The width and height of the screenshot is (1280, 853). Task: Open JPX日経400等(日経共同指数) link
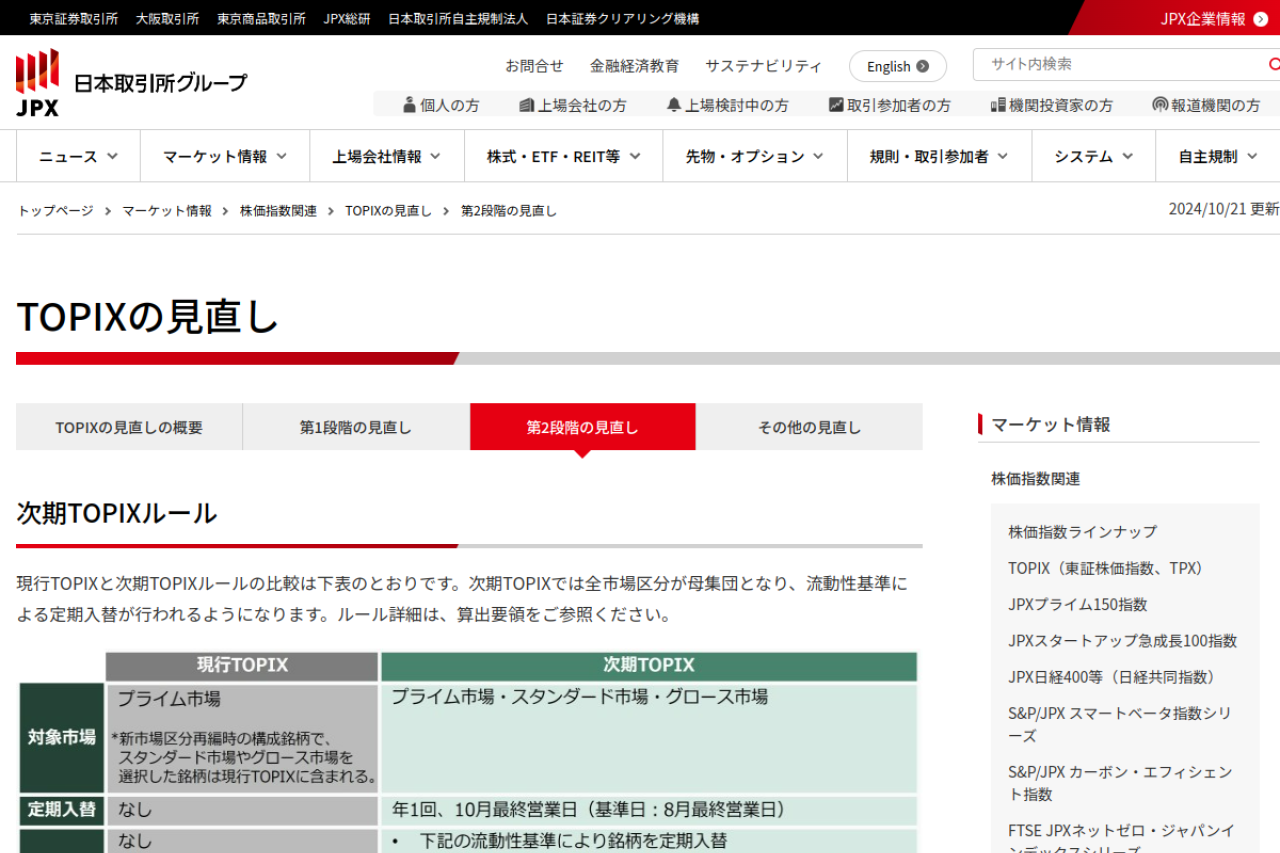1115,677
